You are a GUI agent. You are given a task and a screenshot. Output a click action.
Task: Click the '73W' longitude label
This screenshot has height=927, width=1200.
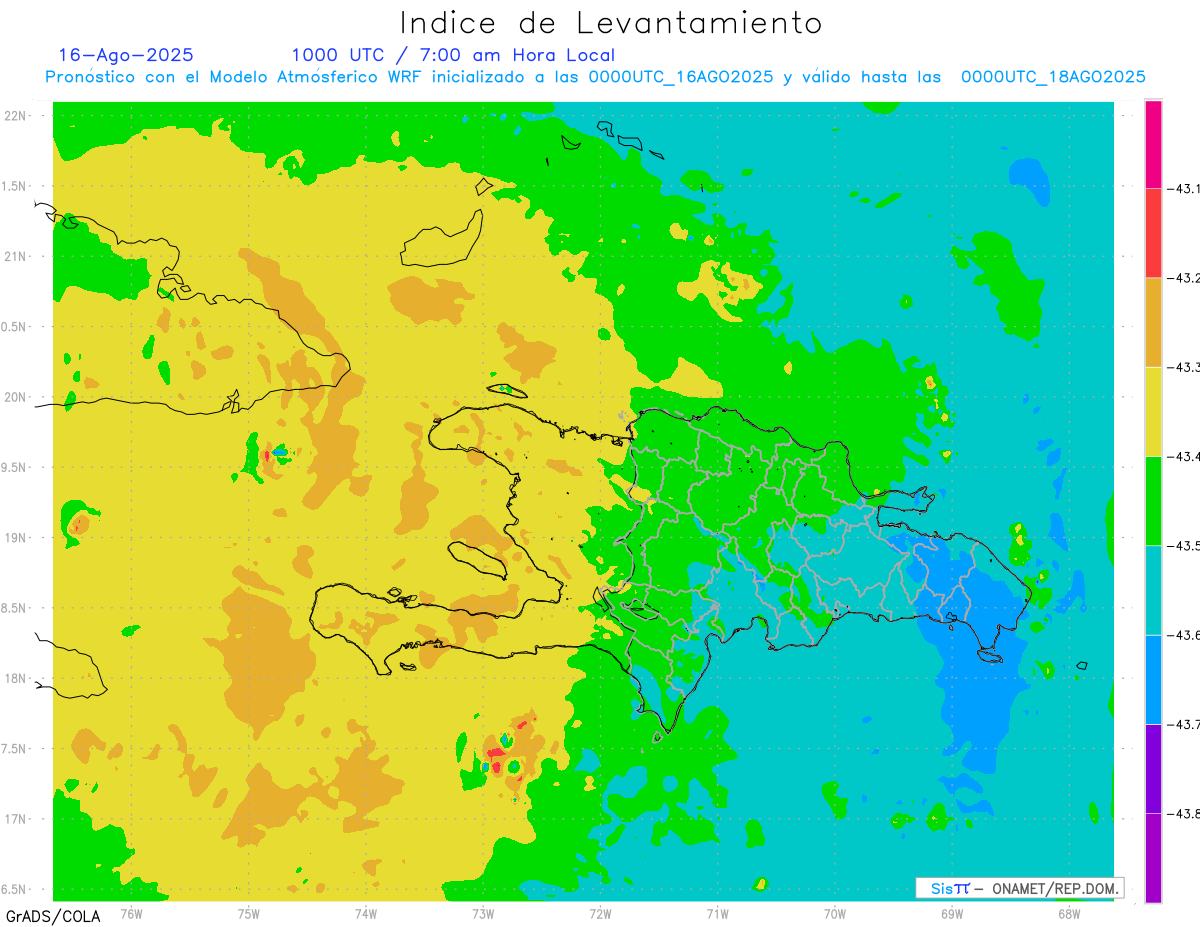coord(483,913)
